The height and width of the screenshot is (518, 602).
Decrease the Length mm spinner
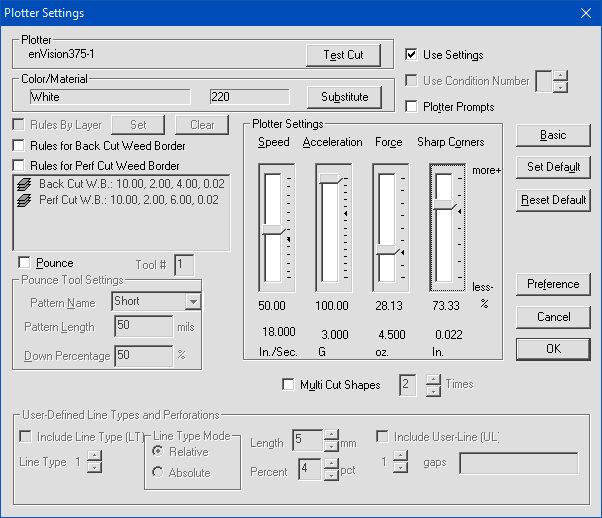point(331,446)
